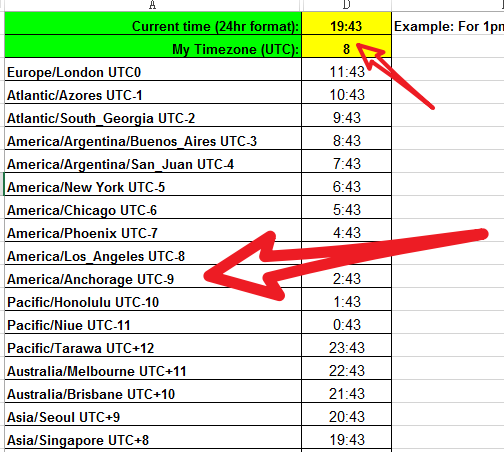Select the green Current time label cell
Viewport: 504px width, 452px height.
pos(153,23)
